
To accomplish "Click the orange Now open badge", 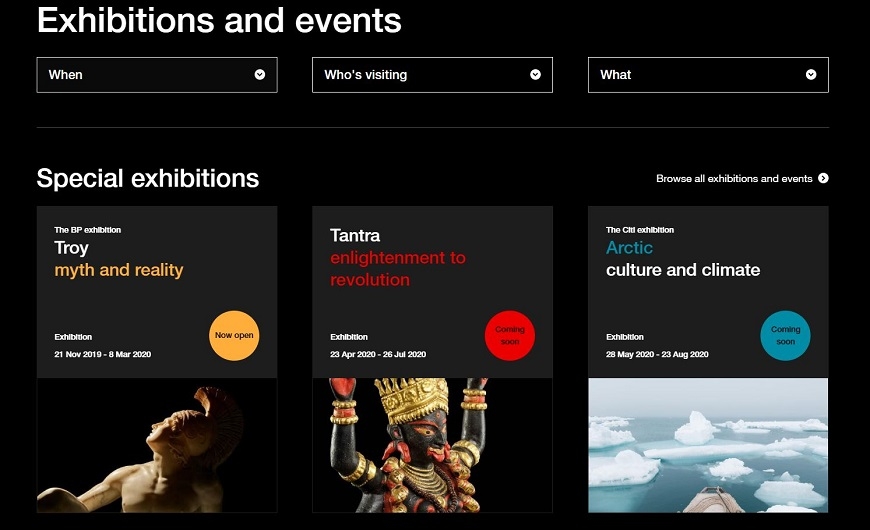I will tap(234, 336).
